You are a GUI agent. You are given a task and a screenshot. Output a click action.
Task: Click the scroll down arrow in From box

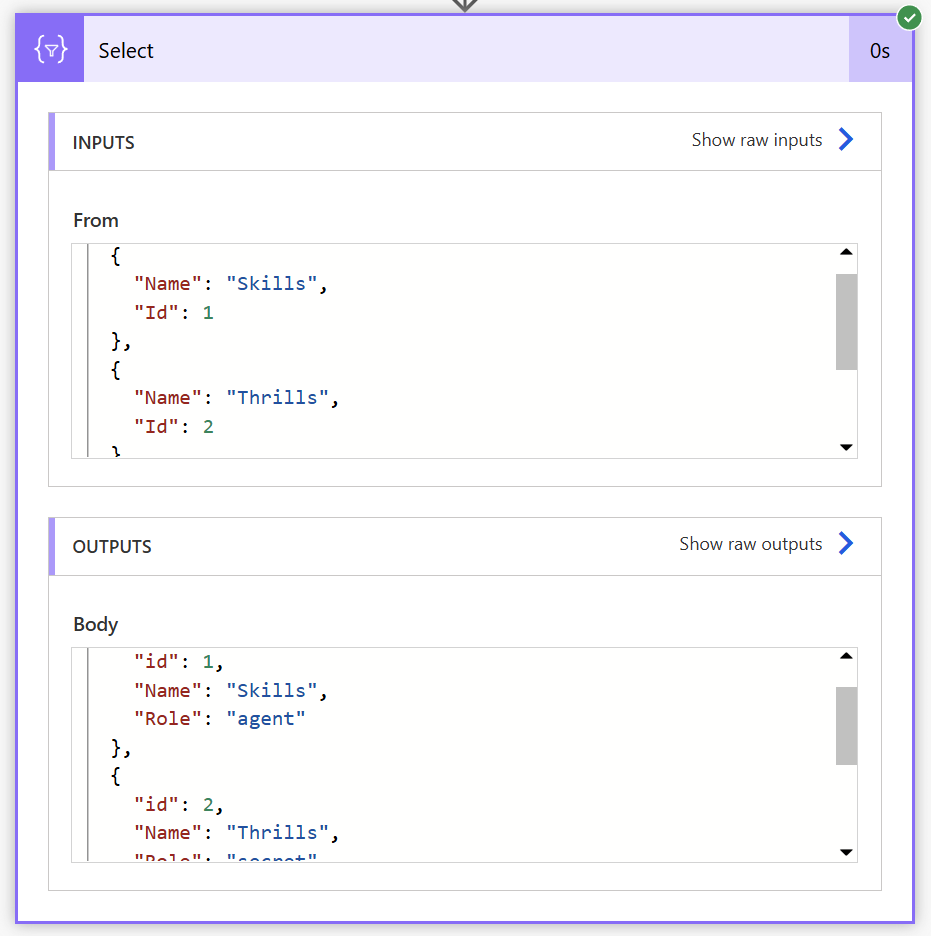click(846, 448)
